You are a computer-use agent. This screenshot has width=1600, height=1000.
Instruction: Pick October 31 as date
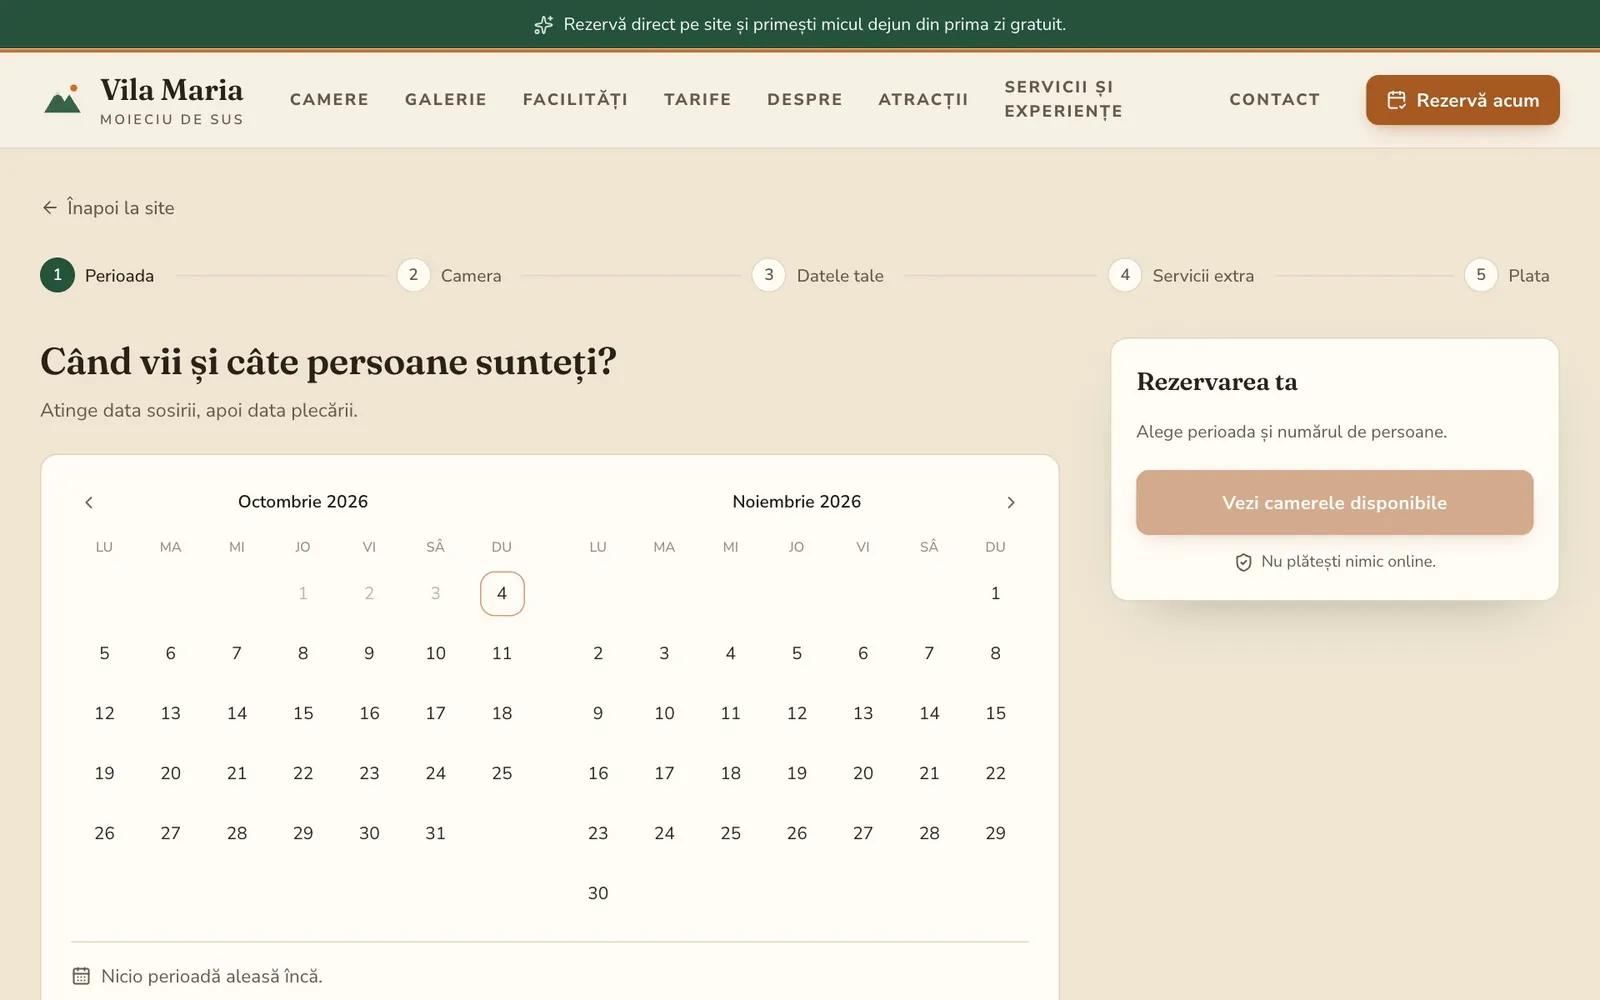pos(435,833)
